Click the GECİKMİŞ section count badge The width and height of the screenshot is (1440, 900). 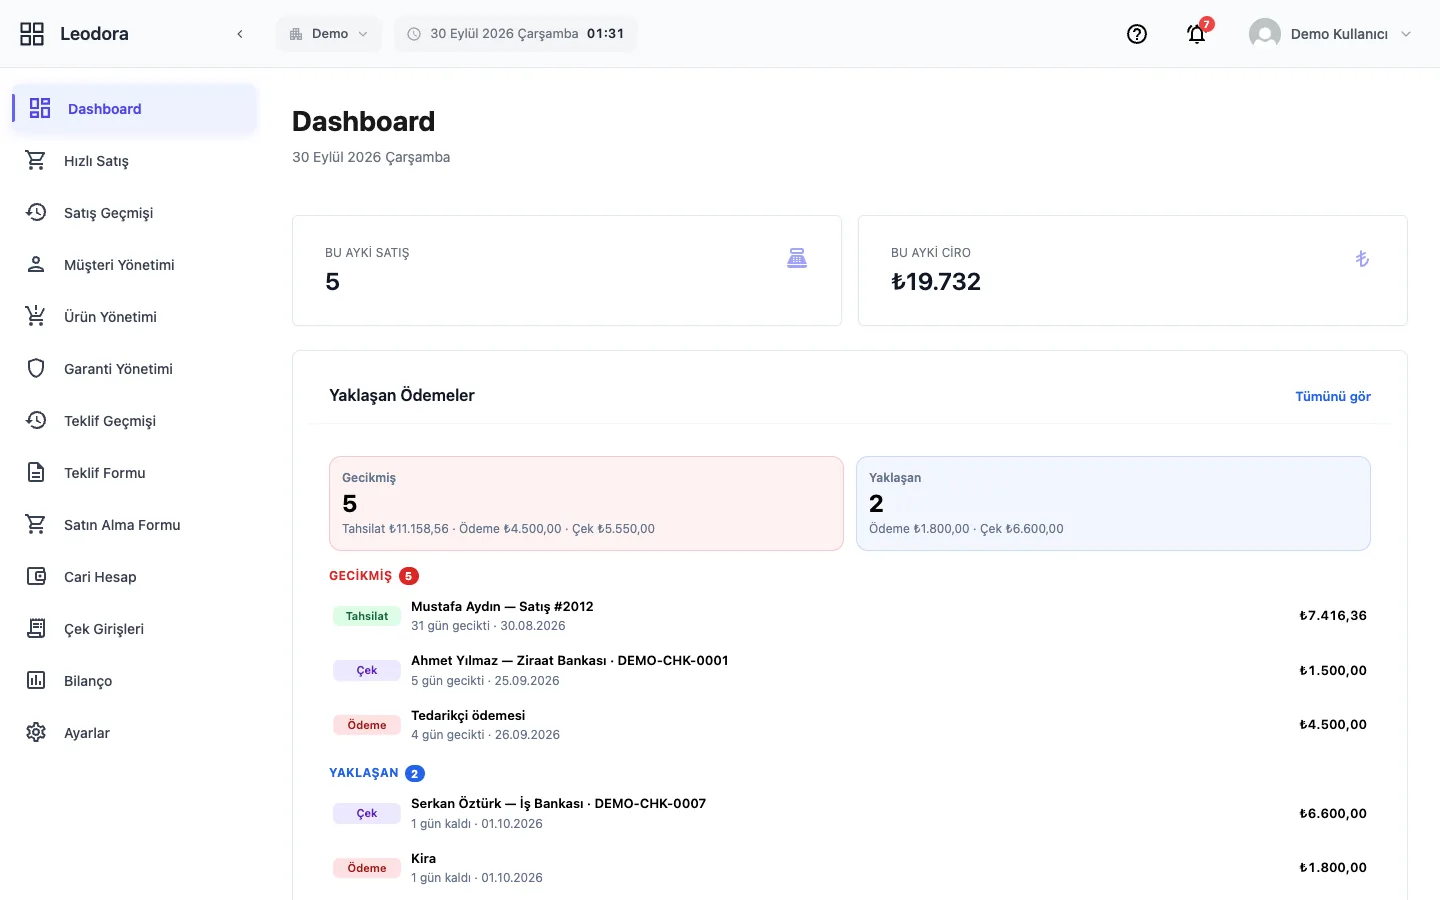(x=409, y=576)
